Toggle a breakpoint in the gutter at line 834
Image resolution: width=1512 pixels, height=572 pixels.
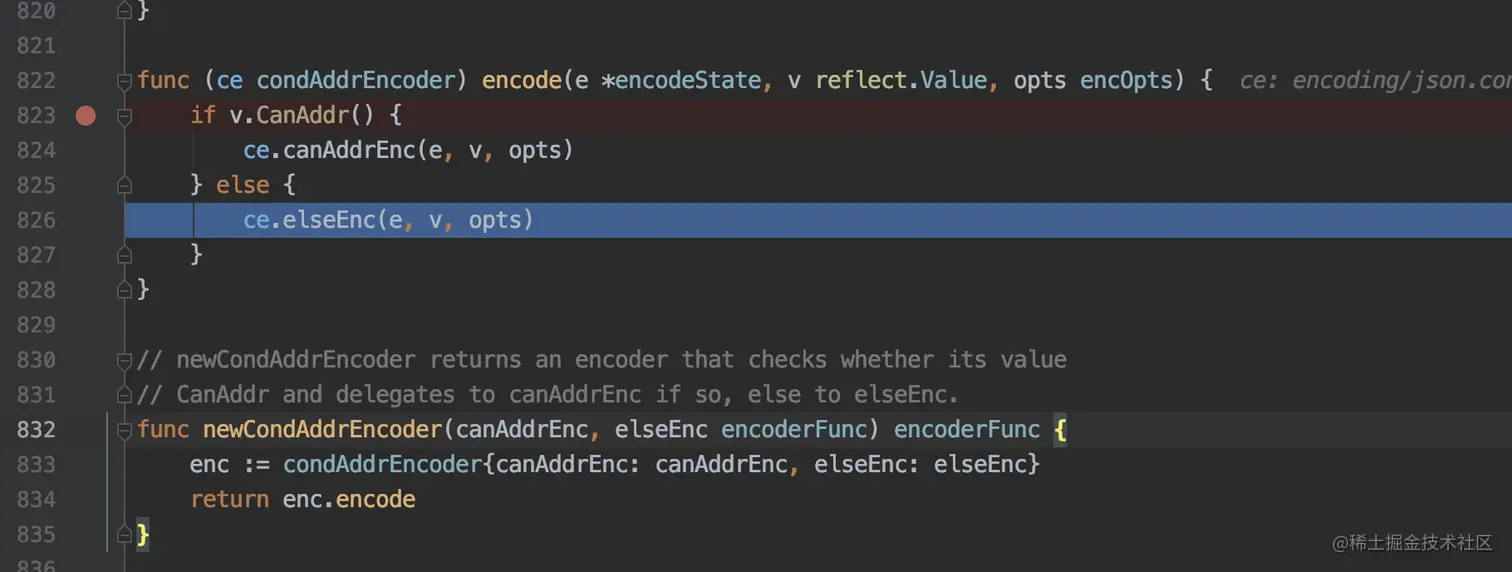86,499
